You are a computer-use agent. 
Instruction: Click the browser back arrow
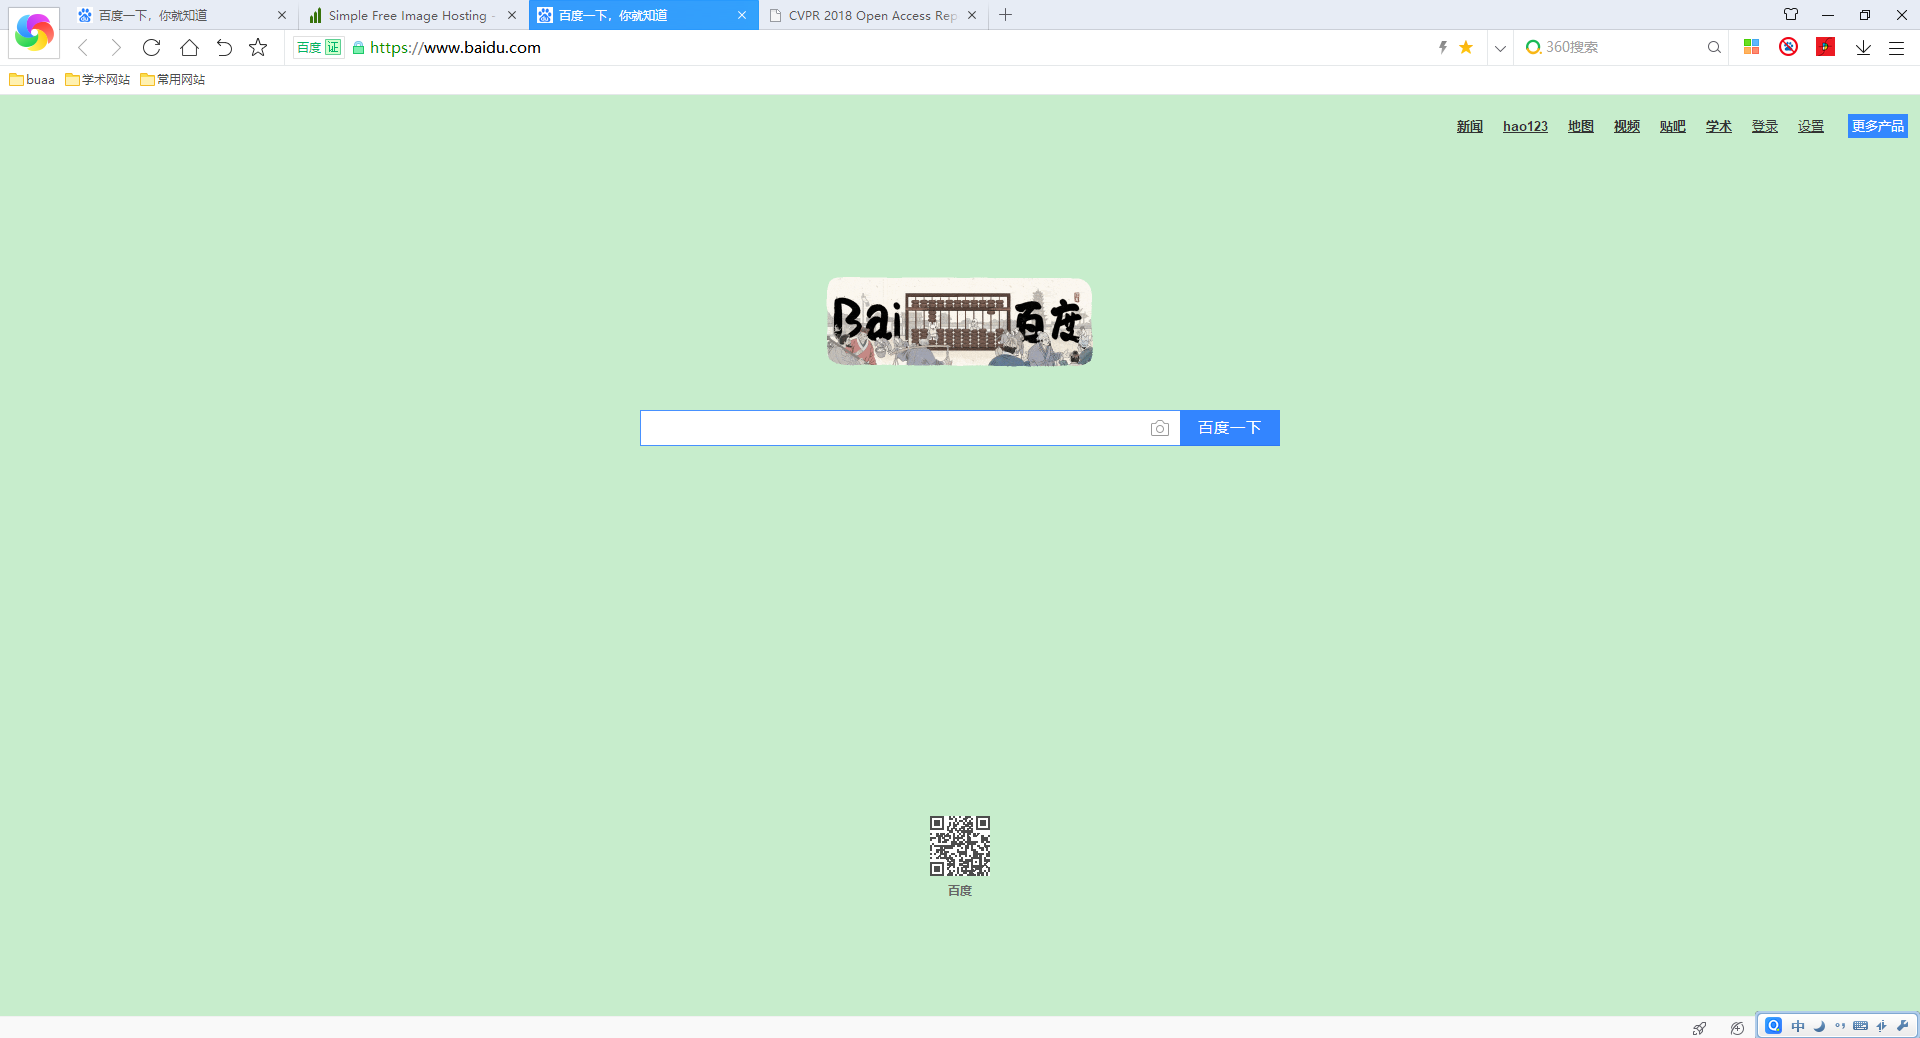[84, 47]
